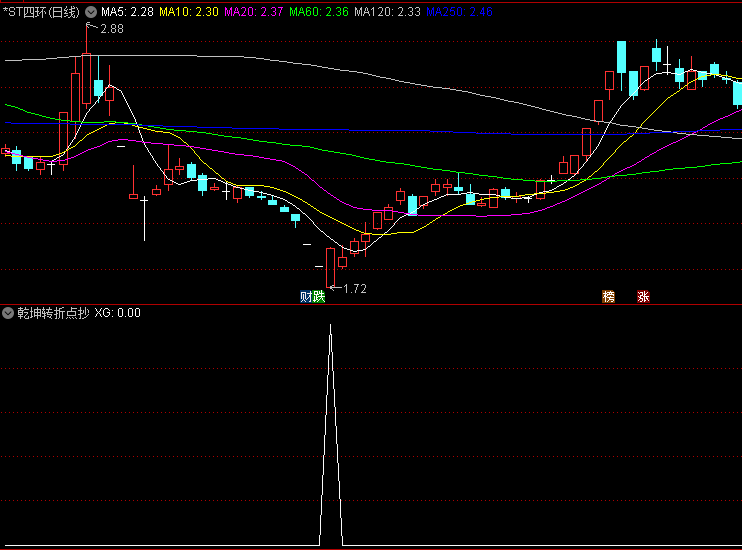The height and width of the screenshot is (550, 742).
Task: Select the red candlestick at the 1.72 low
Action: click(x=330, y=267)
